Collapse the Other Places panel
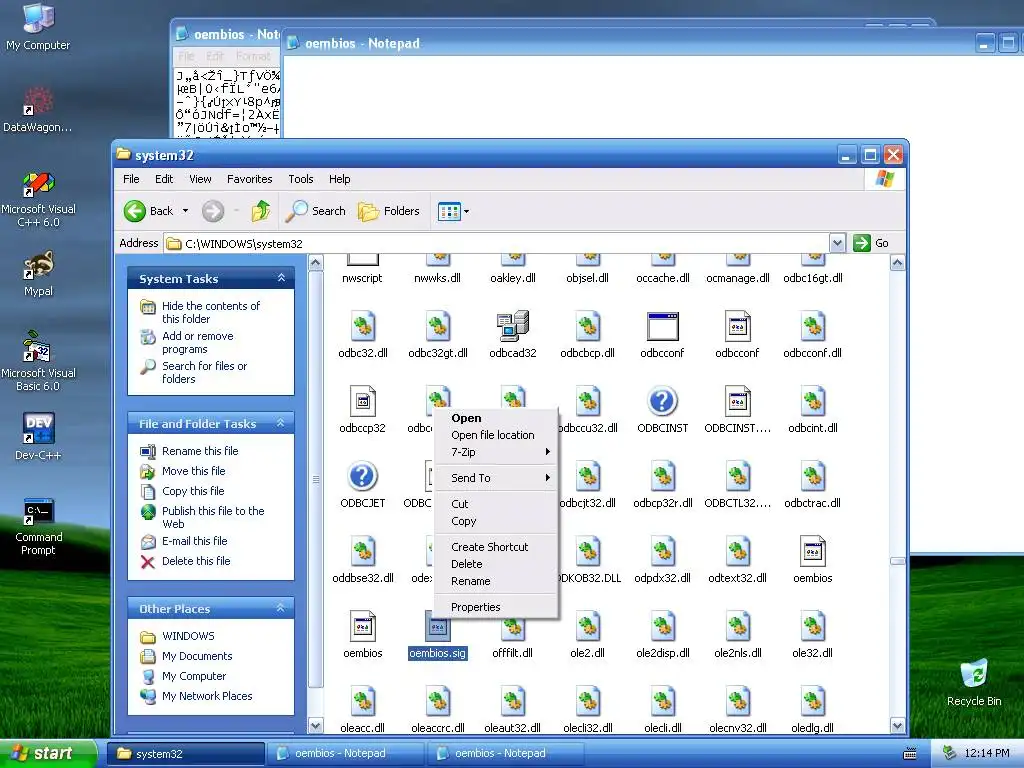This screenshot has height=768, width=1024. click(x=281, y=608)
